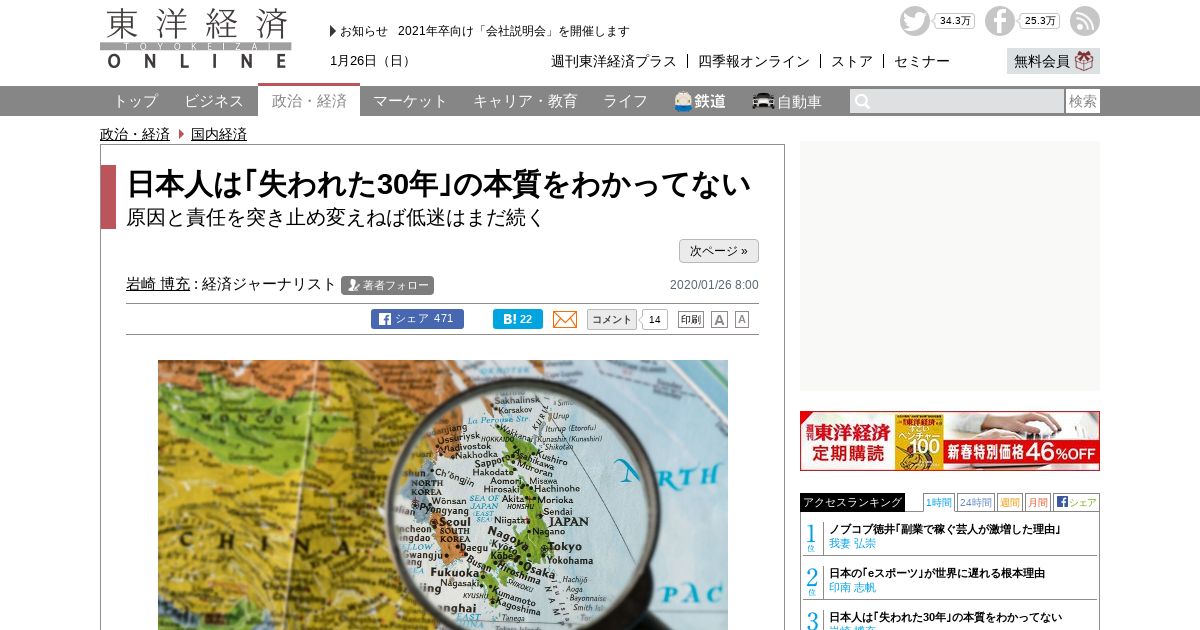Click the date text 1月26日（日）
This screenshot has height=630, width=1200.
pos(372,61)
